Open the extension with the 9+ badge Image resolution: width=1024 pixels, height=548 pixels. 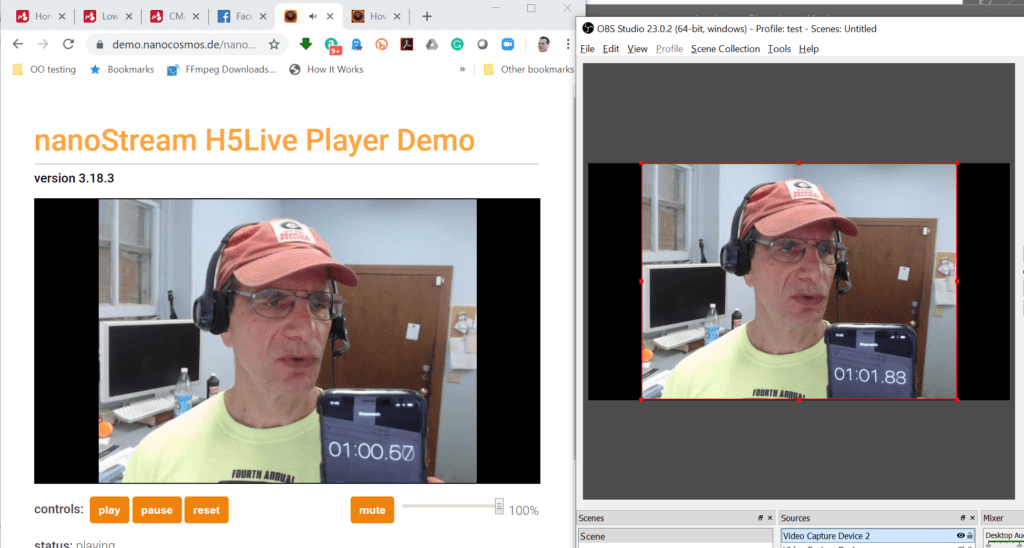(x=332, y=45)
